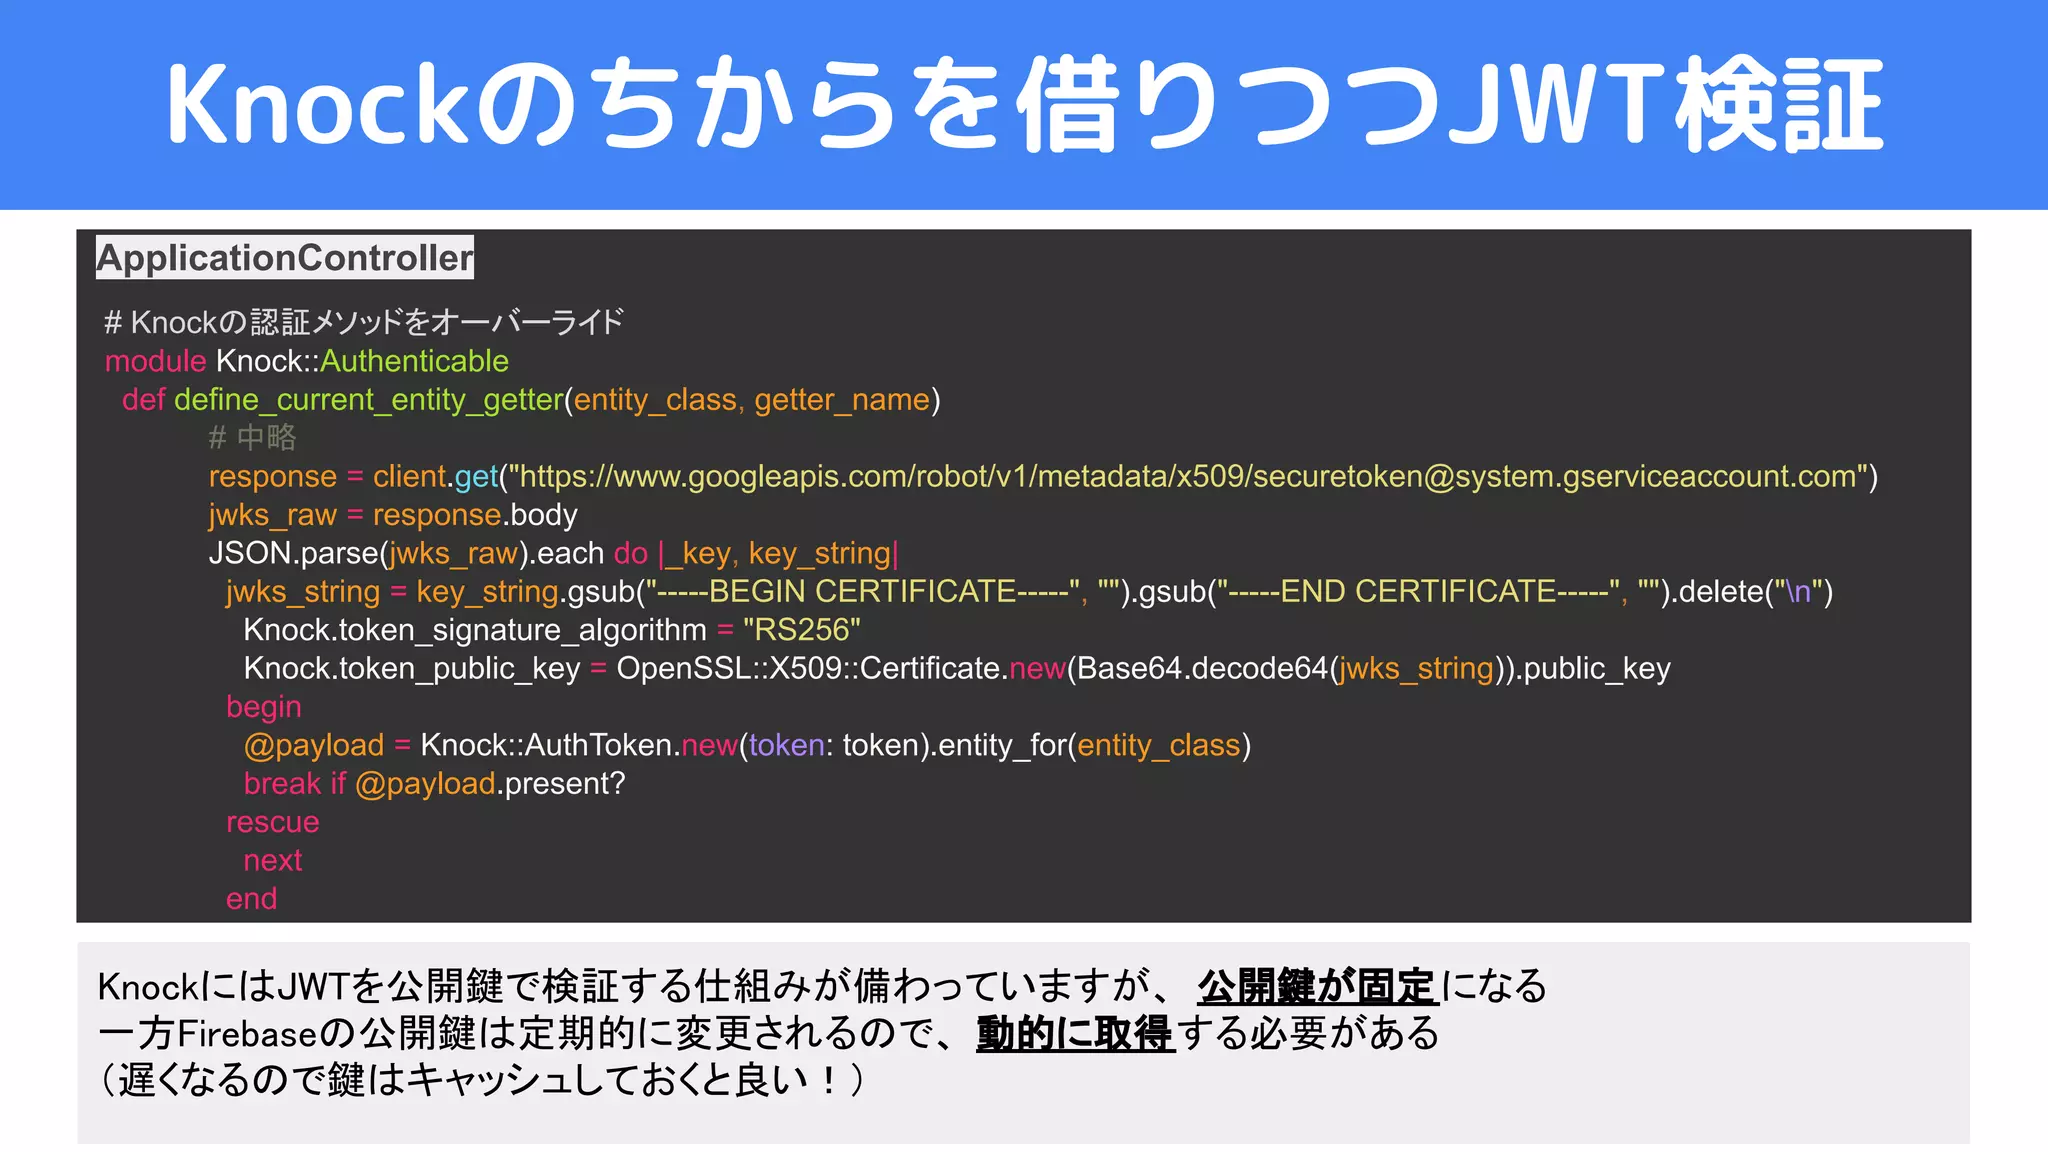The height and width of the screenshot is (1152, 2048).
Task: Click the 'def define_current_entity_getter' line
Action: [531, 400]
